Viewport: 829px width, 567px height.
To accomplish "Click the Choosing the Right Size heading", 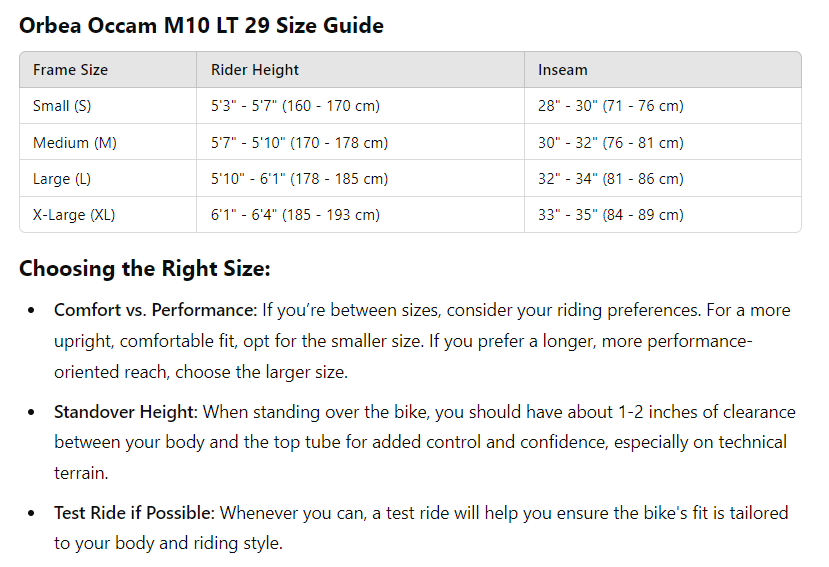I will (x=145, y=269).
